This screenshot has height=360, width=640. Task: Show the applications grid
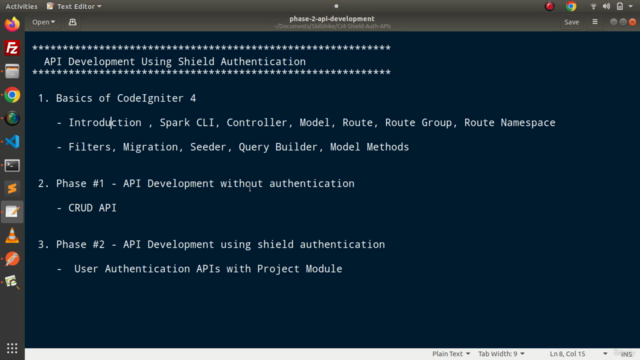12,348
